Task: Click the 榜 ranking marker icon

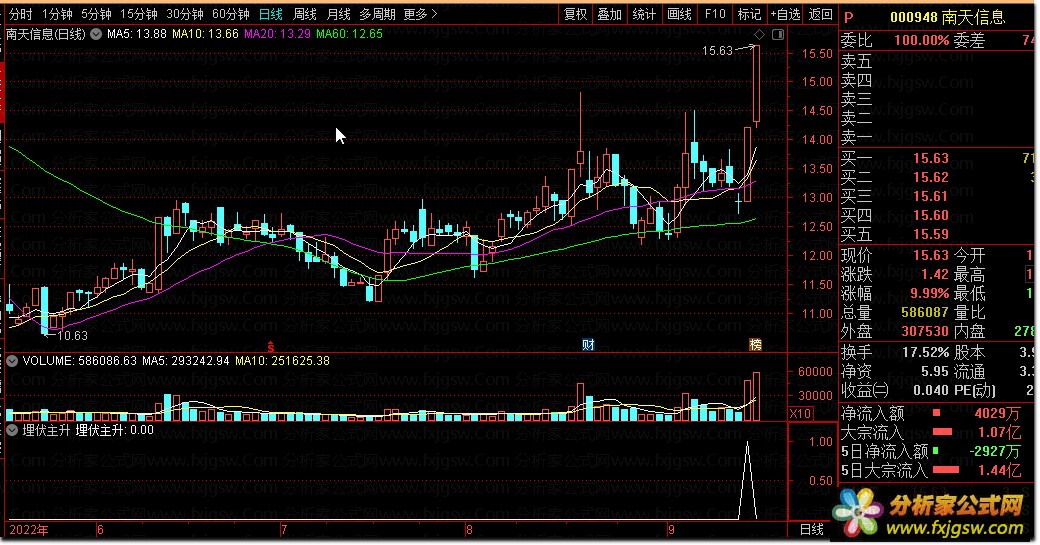Action: (755, 345)
